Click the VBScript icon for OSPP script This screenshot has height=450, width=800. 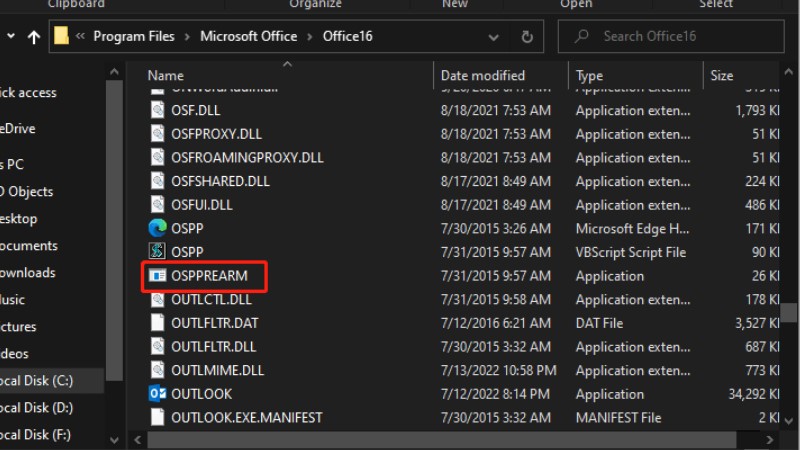157,252
